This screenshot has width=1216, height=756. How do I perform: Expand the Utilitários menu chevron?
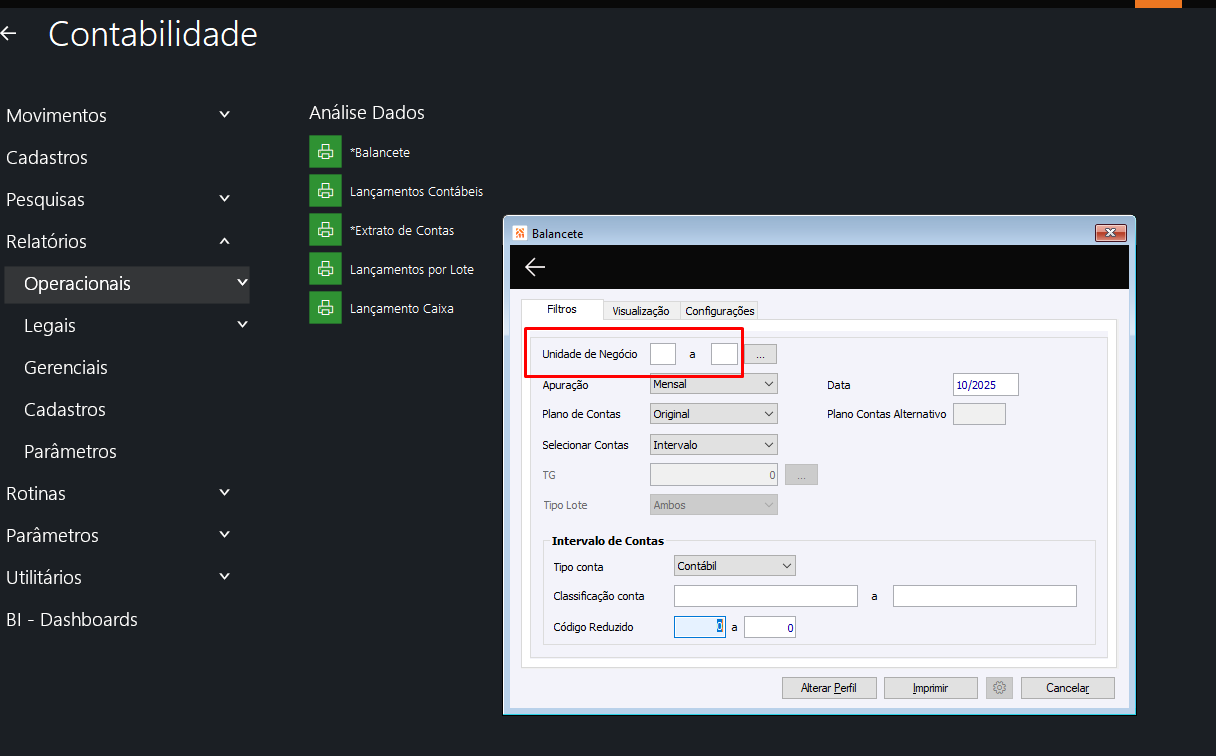pos(225,577)
